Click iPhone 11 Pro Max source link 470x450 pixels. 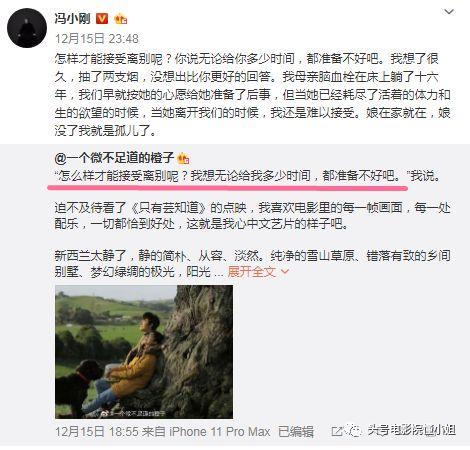[x=220, y=432]
